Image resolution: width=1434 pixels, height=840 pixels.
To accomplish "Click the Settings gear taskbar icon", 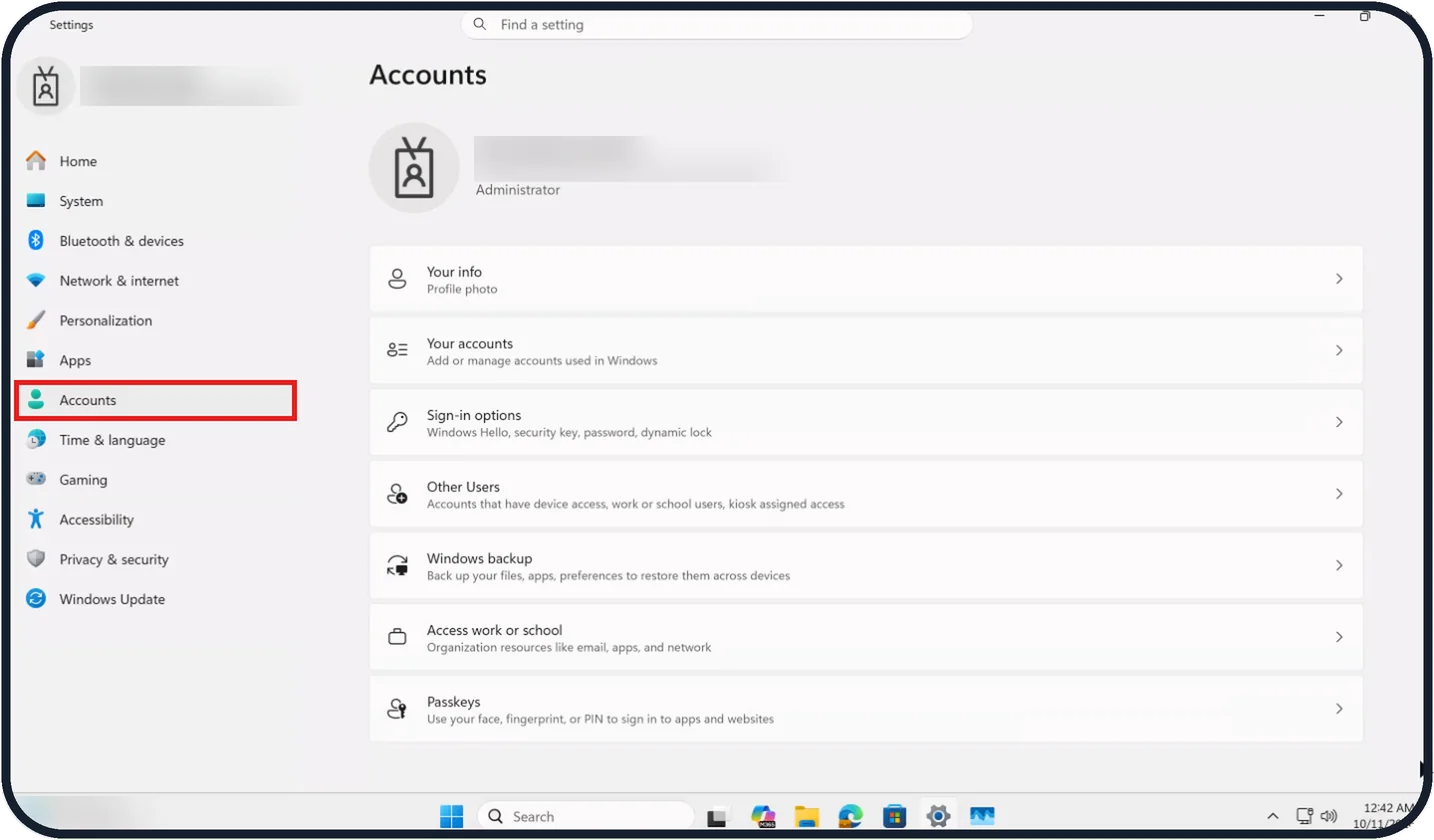I will tap(938, 816).
